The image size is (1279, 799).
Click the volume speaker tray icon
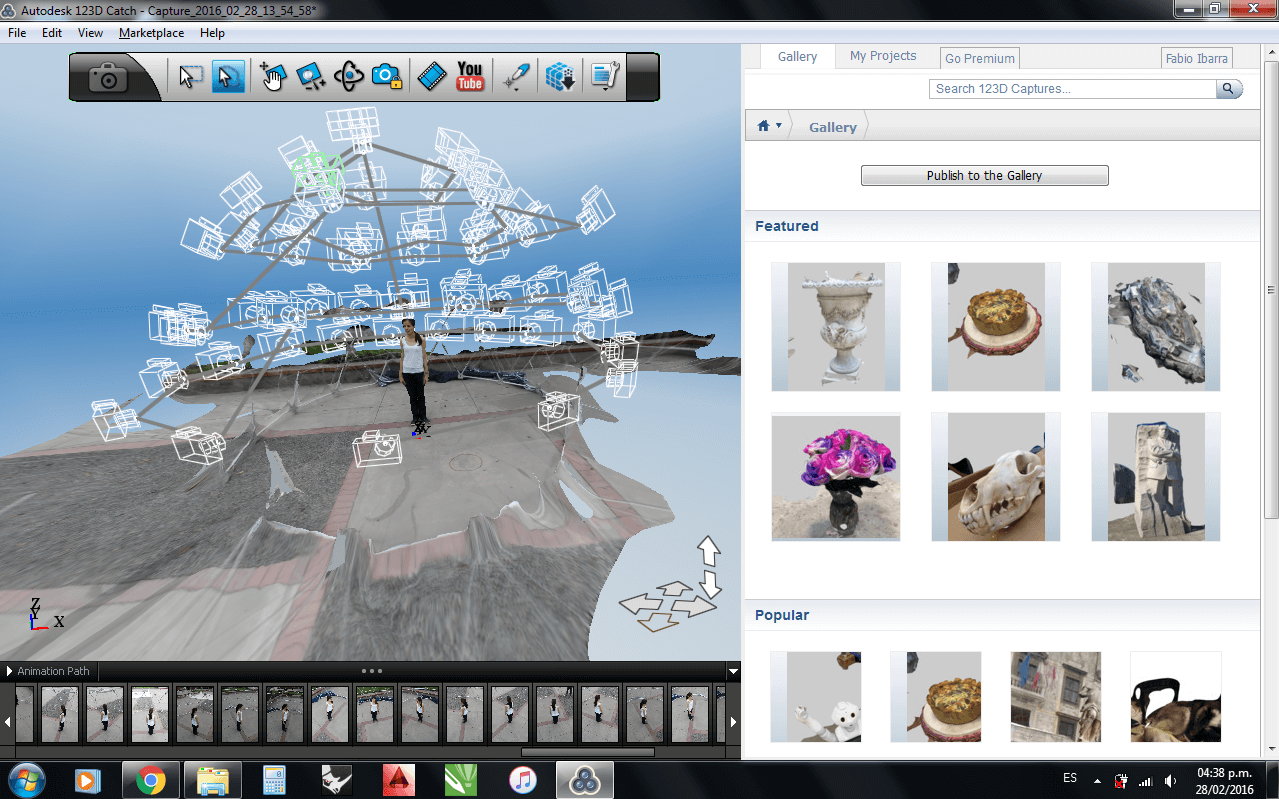[1171, 780]
